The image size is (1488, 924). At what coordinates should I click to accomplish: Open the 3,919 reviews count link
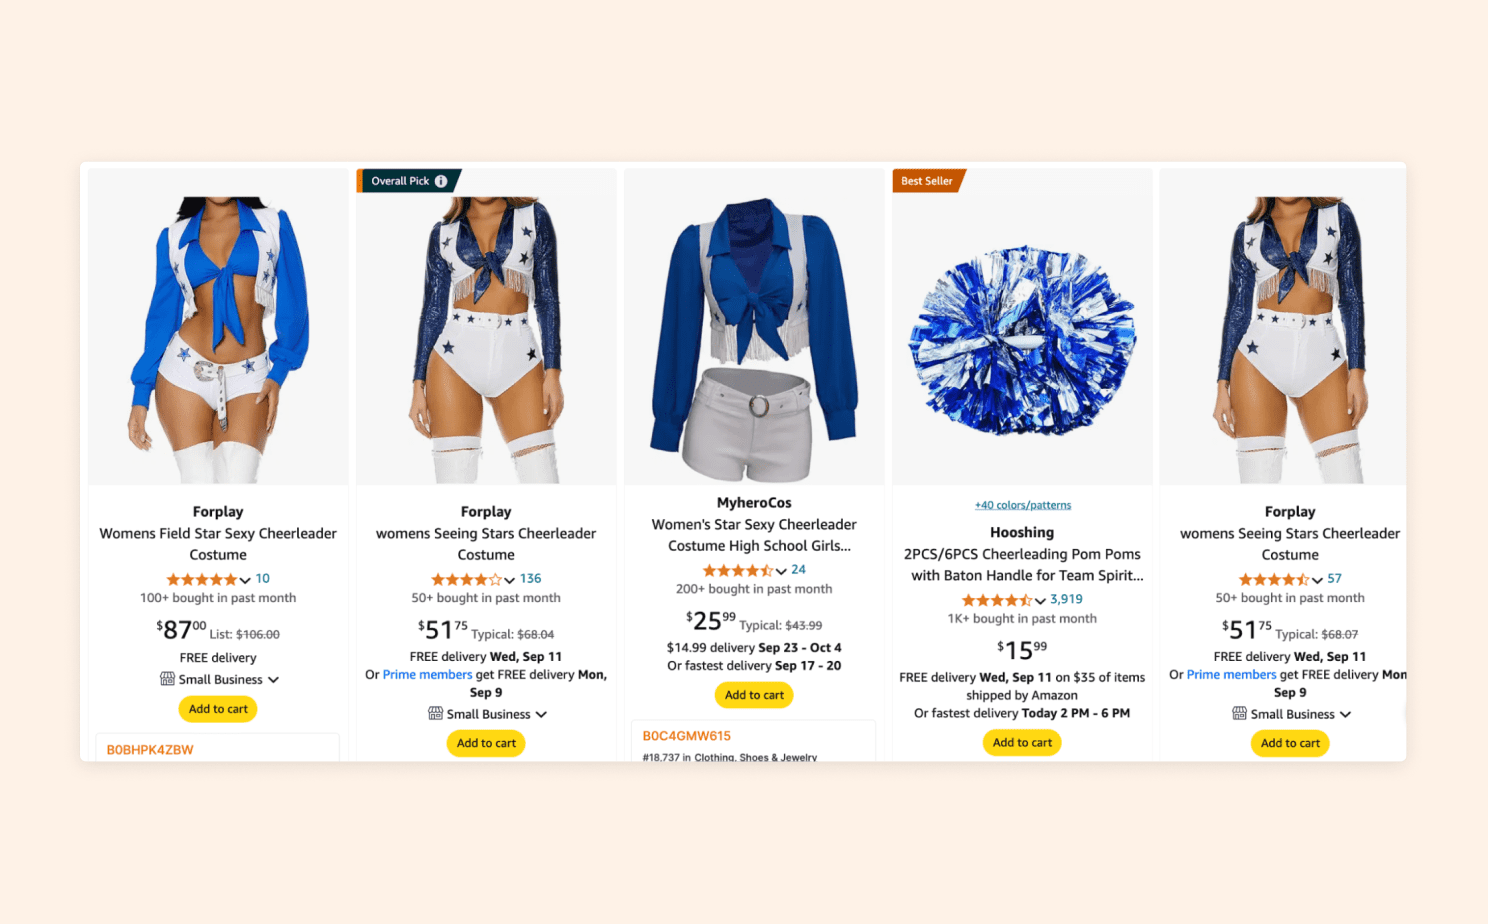click(1066, 600)
